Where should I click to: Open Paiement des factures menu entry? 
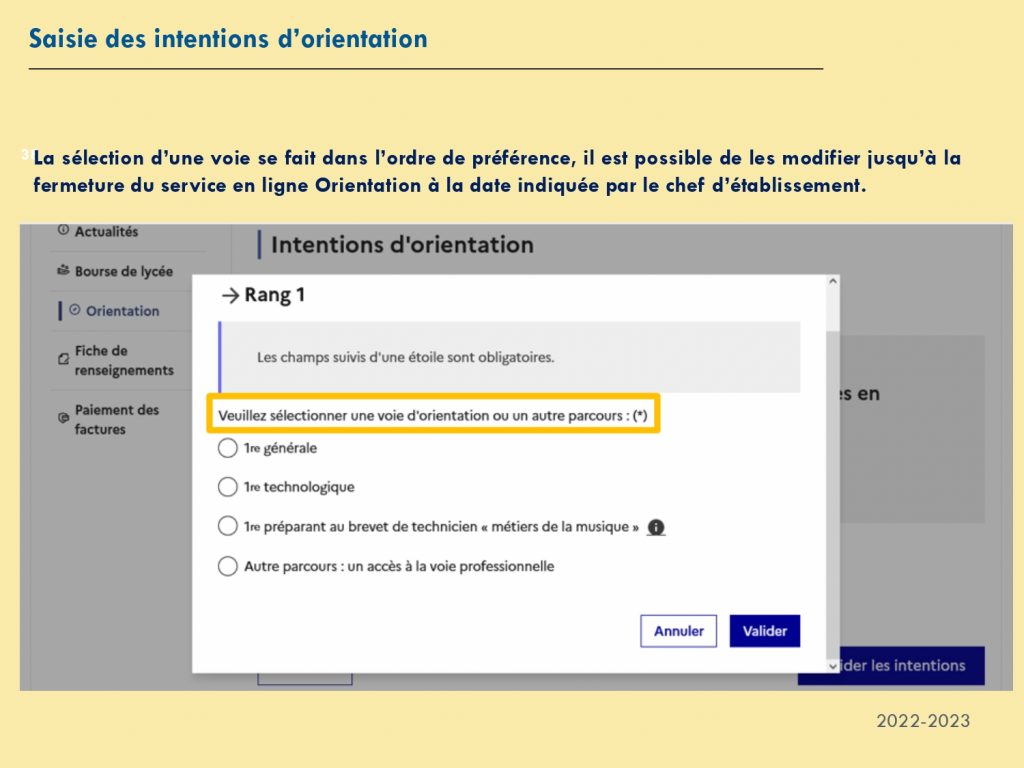point(116,419)
